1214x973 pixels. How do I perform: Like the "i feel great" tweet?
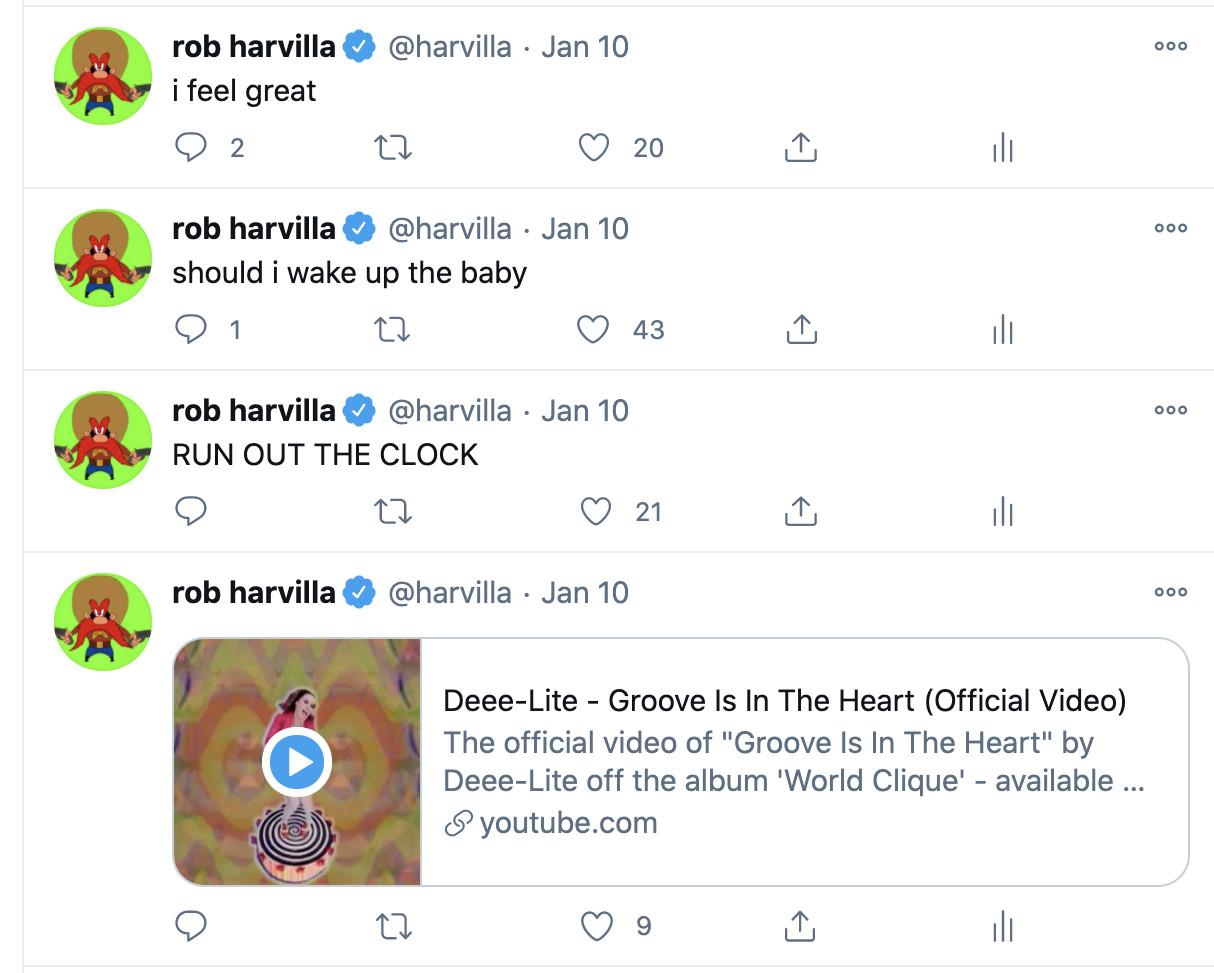(x=594, y=148)
